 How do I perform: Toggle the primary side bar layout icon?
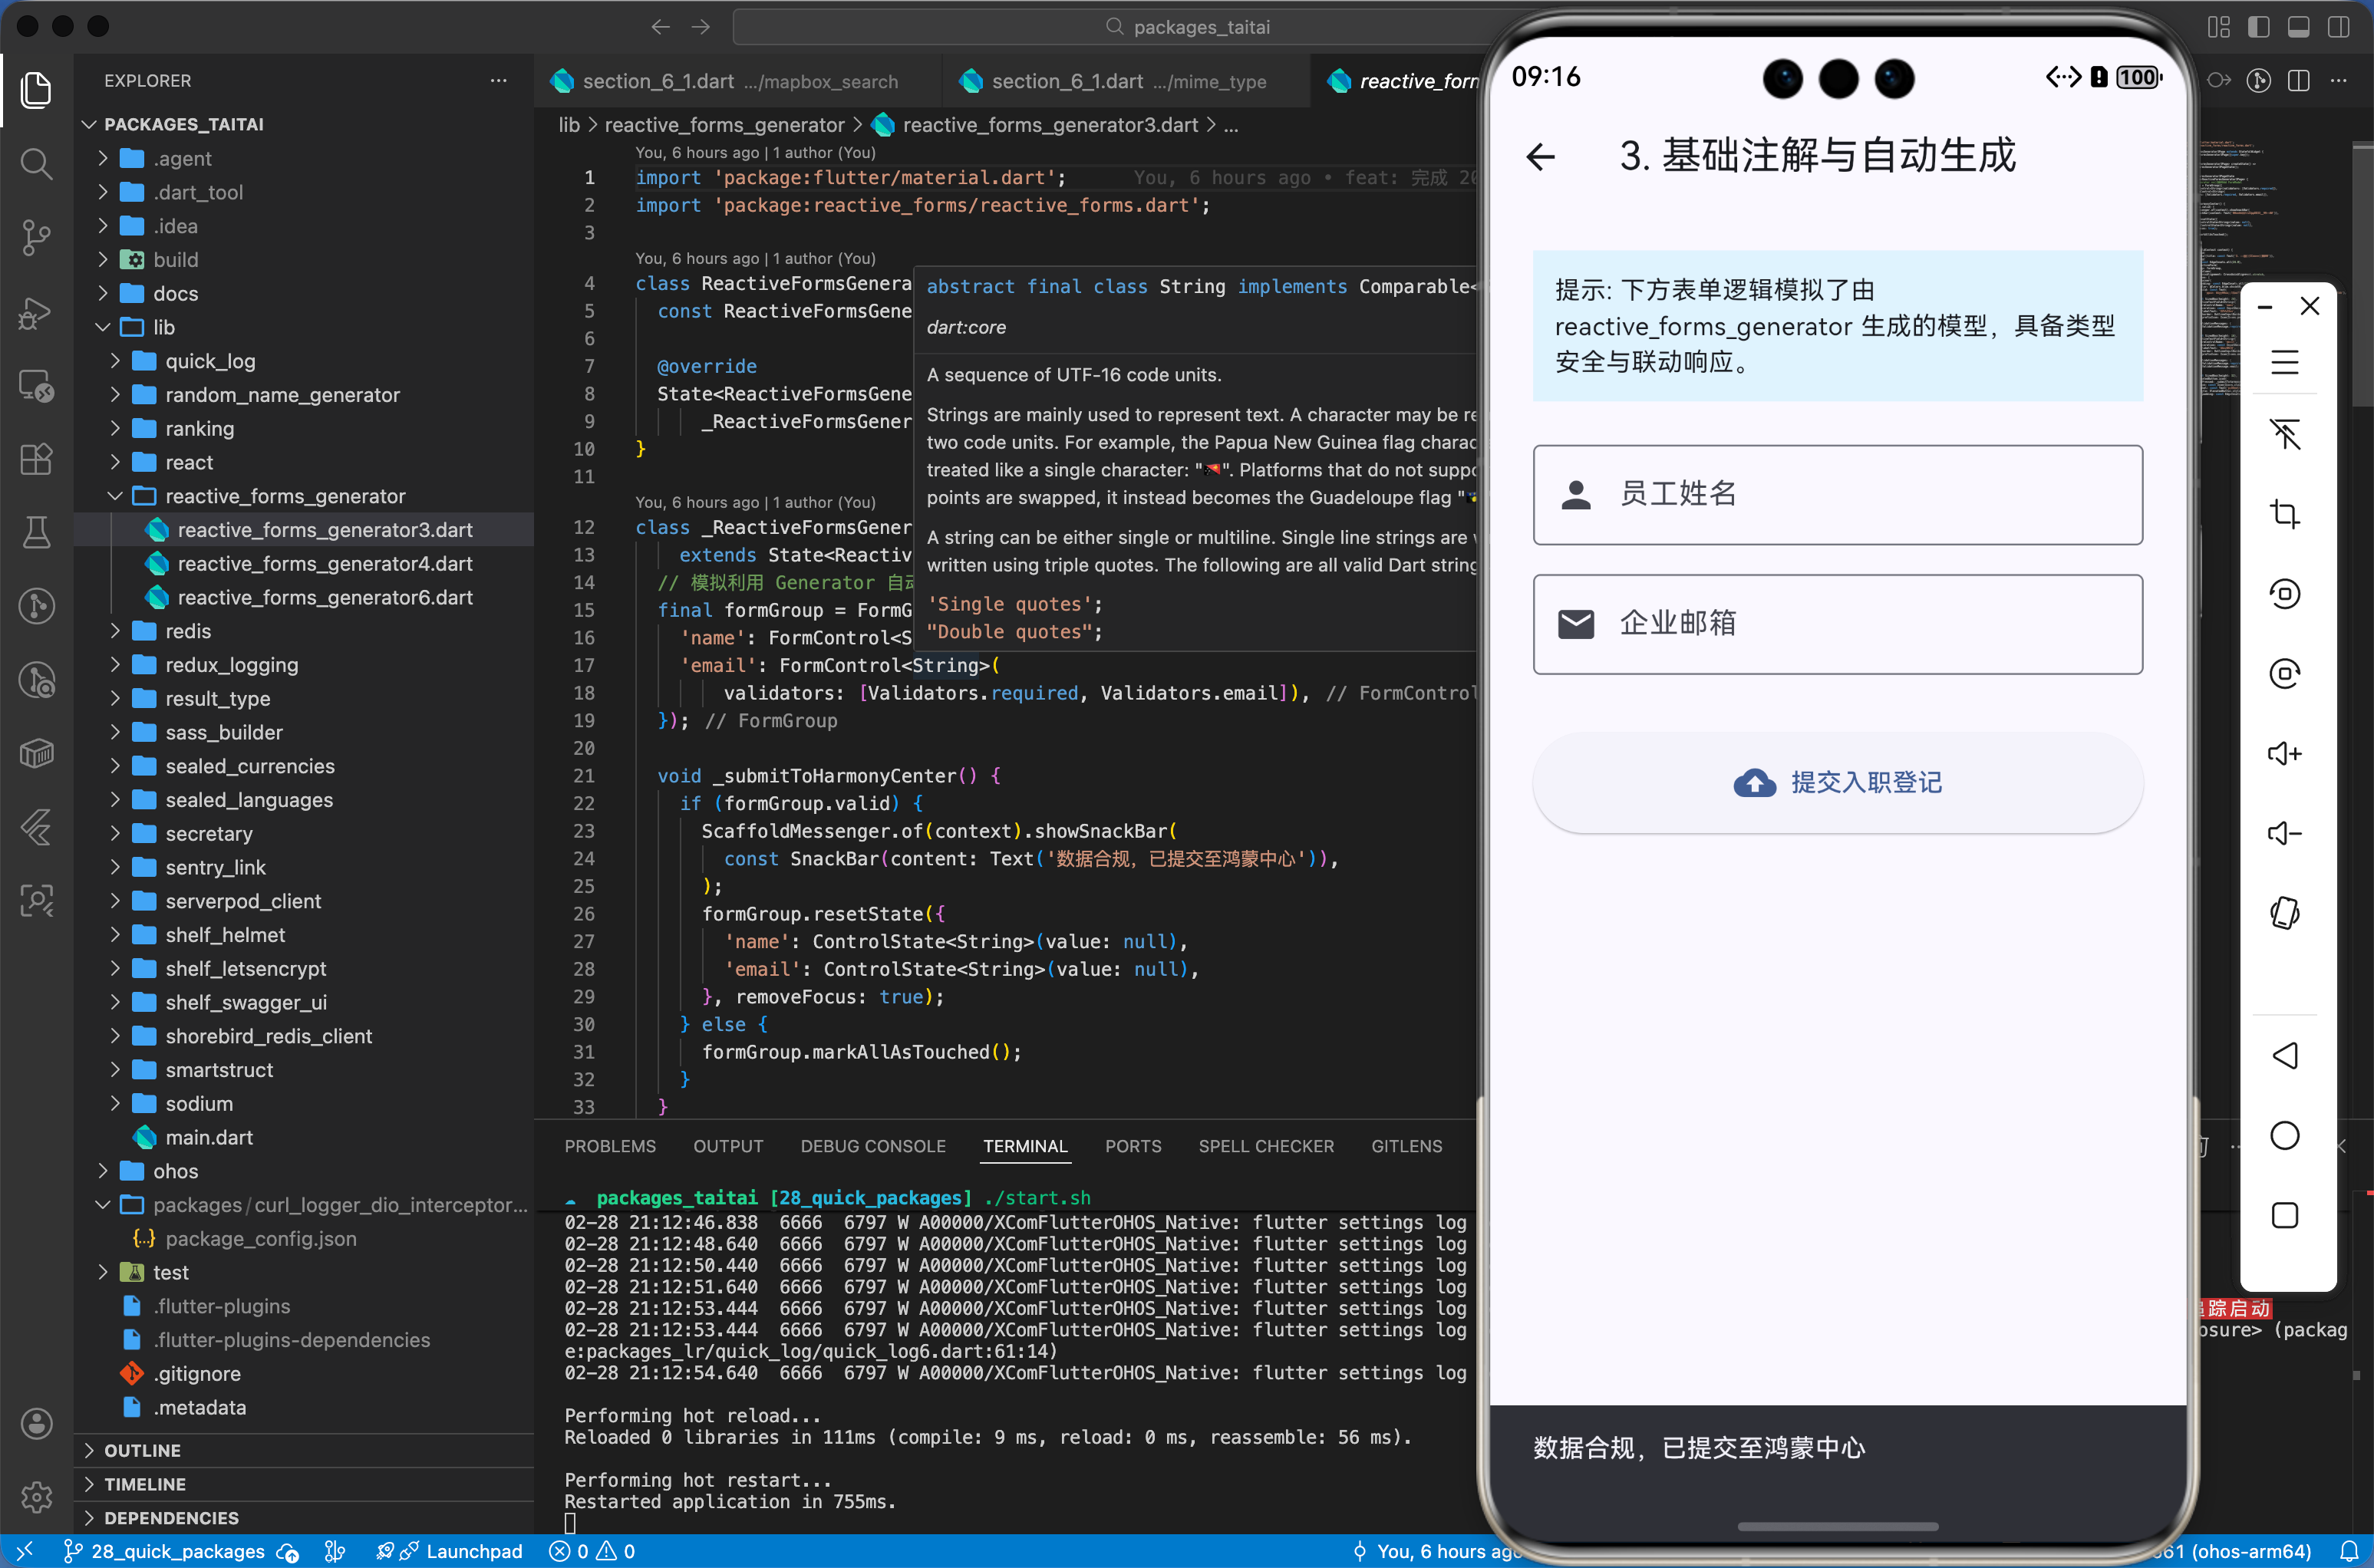(x=2258, y=27)
